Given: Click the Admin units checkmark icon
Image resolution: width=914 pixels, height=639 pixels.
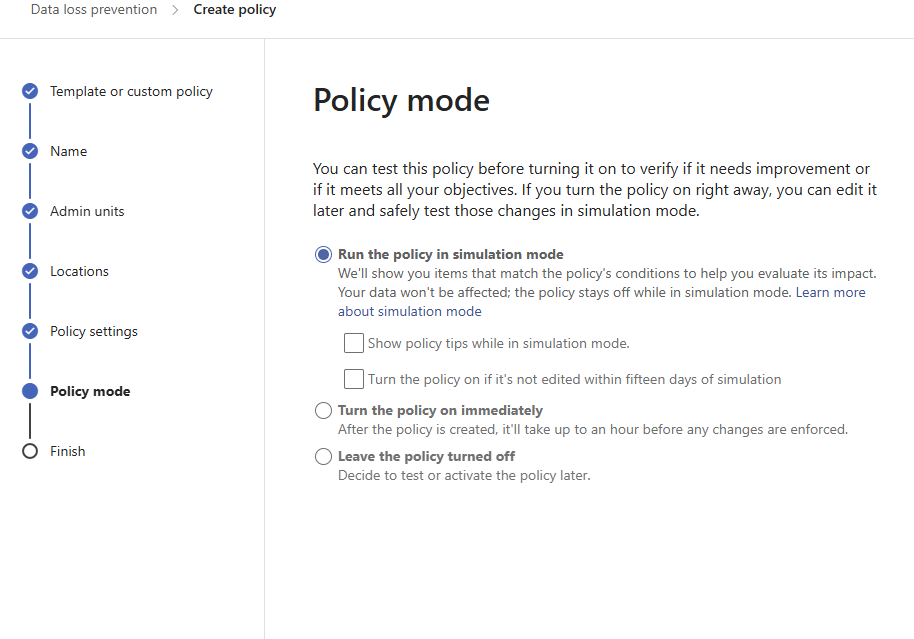Looking at the screenshot, I should pyautogui.click(x=30, y=211).
